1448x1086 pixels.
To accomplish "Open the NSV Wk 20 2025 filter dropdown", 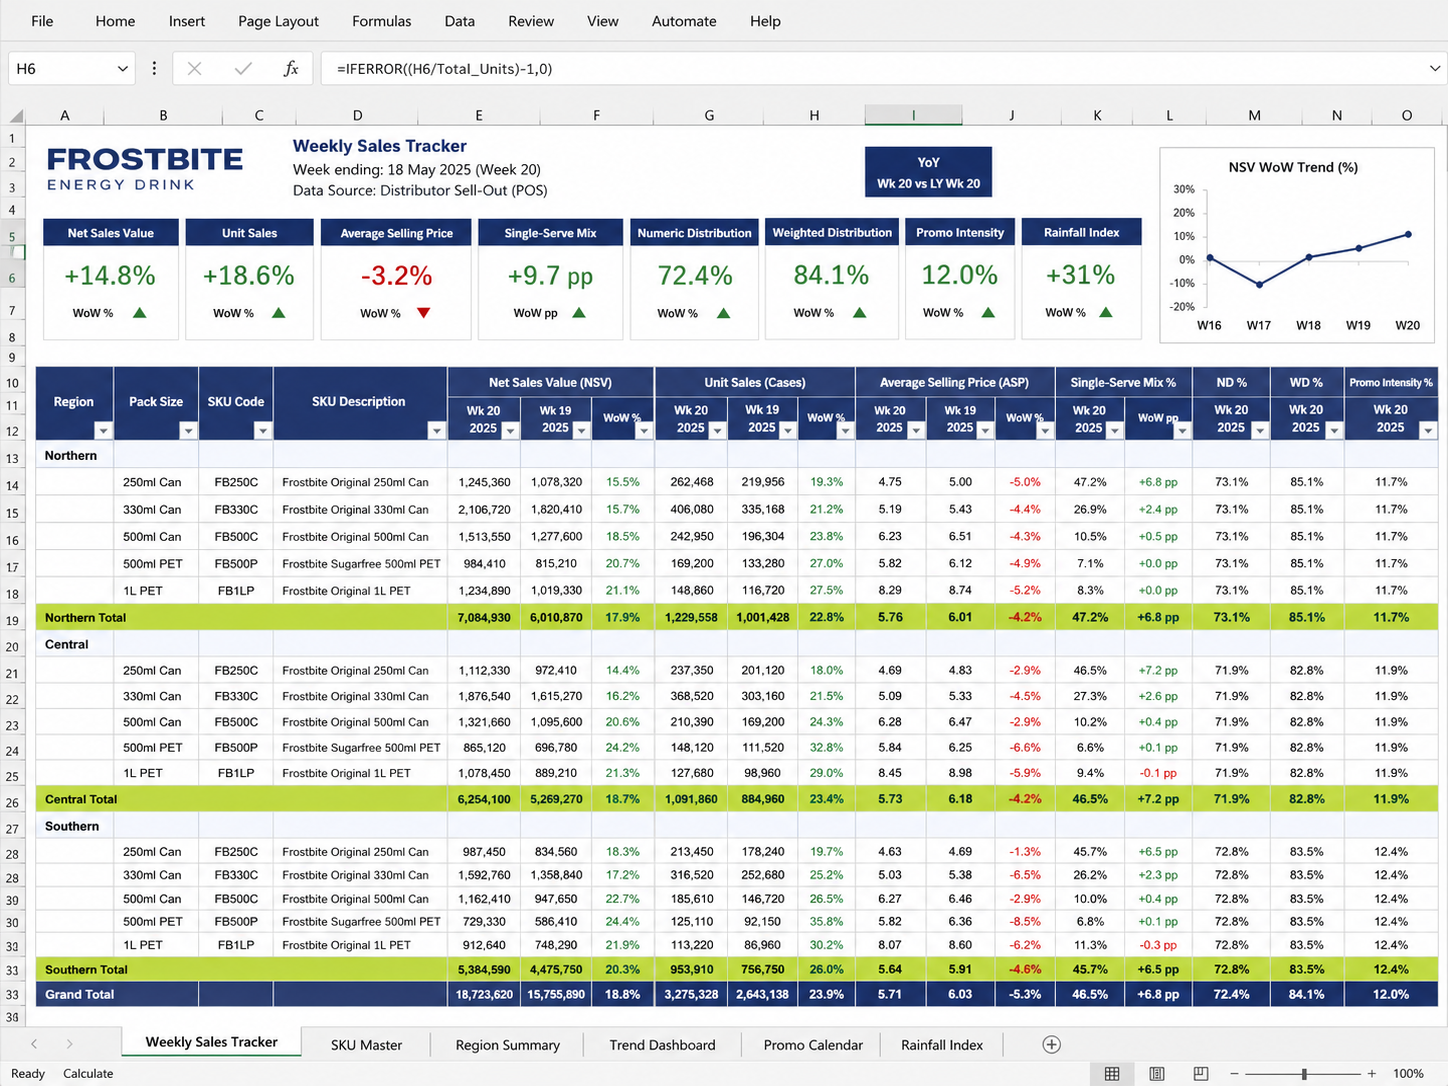I will (x=510, y=431).
